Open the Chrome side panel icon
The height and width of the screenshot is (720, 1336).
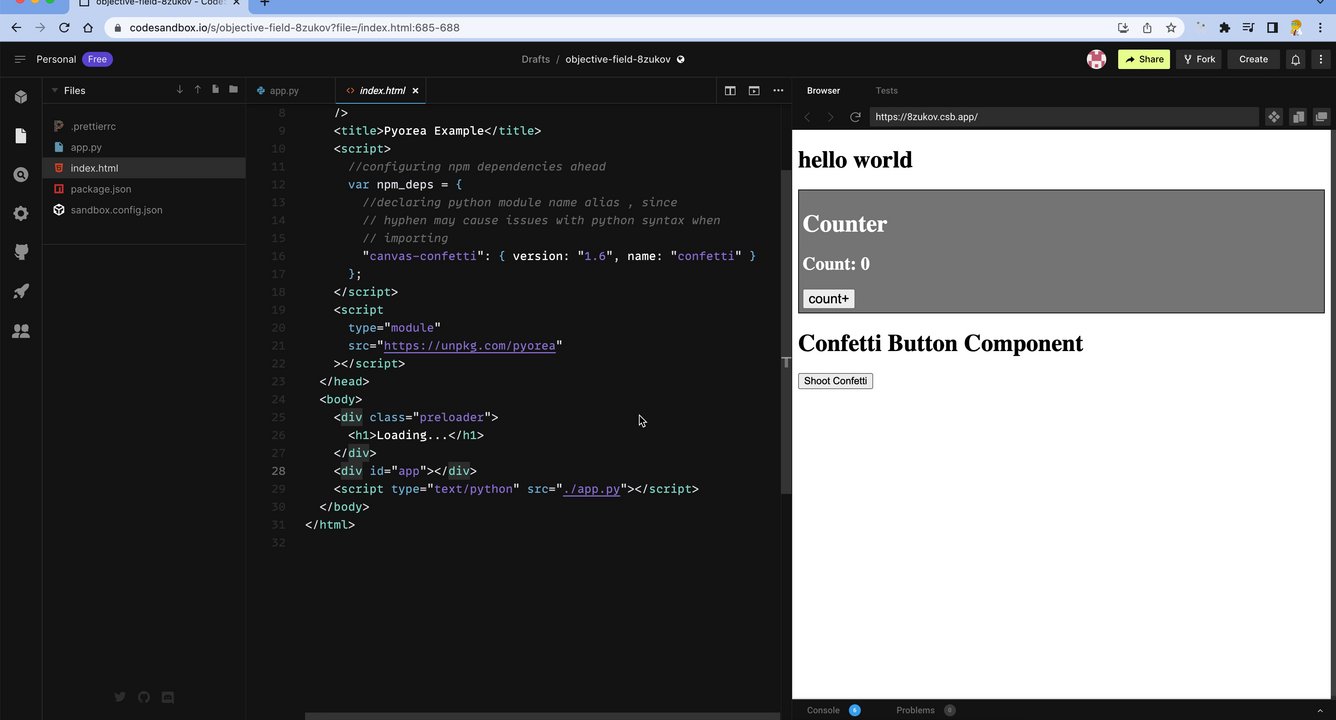[1272, 28]
